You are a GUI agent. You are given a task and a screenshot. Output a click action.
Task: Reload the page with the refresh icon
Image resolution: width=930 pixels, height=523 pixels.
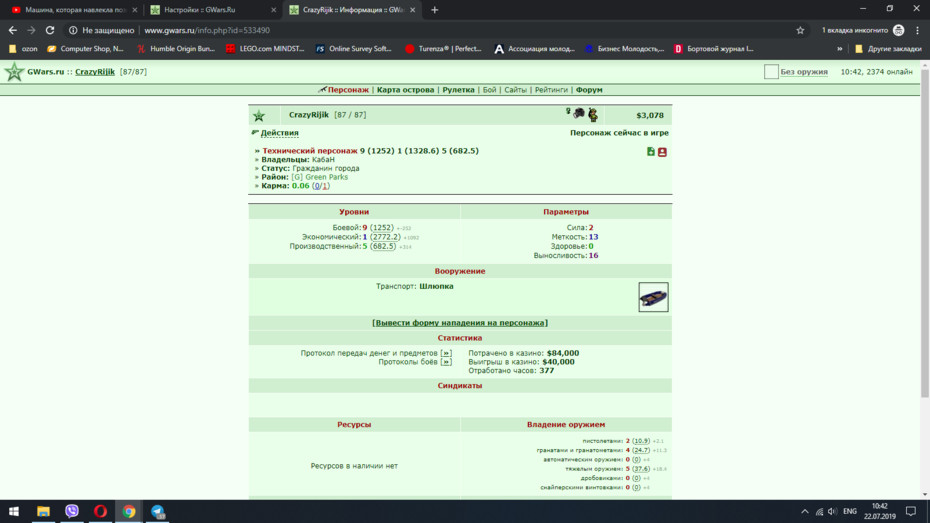(50, 30)
